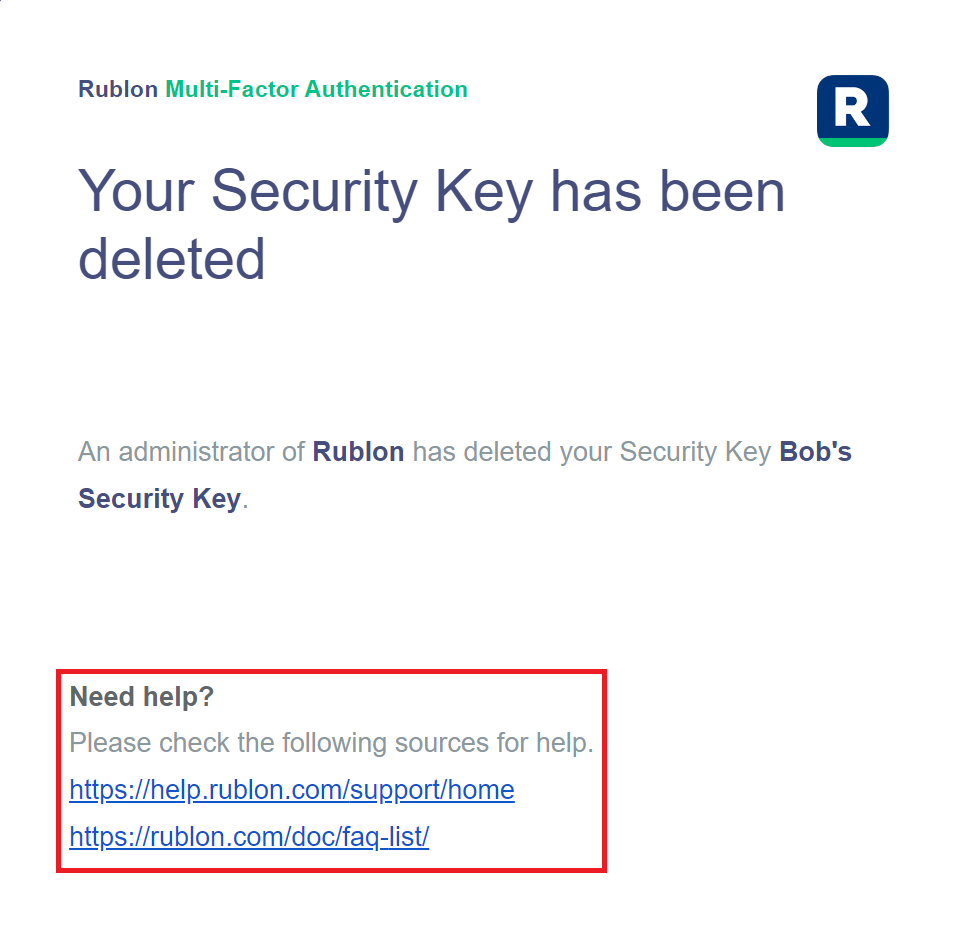The height and width of the screenshot is (933, 967).
Task: Click the dark "Rublon" word in header
Action: coord(118,89)
